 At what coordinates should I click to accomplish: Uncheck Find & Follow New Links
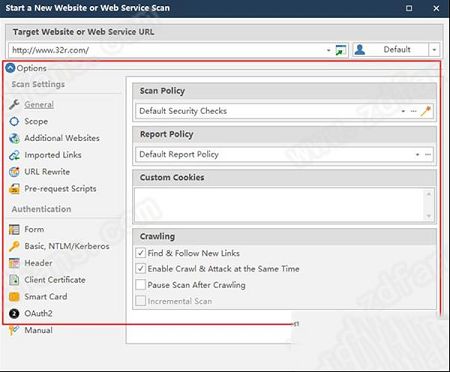(141, 253)
